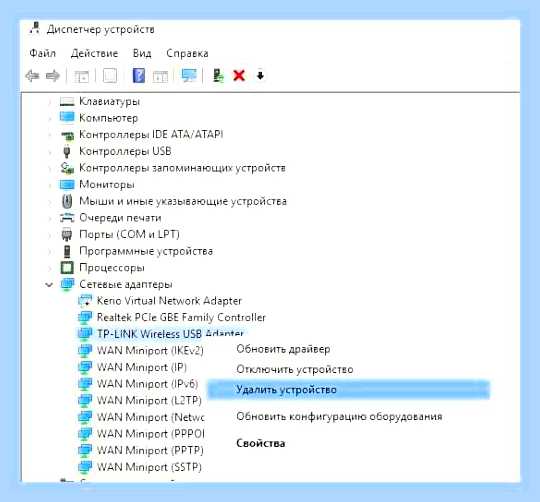Viewport: 540px width, 502px height.
Task: Select WAN Miniport (IPv6)
Action: [x=147, y=384]
